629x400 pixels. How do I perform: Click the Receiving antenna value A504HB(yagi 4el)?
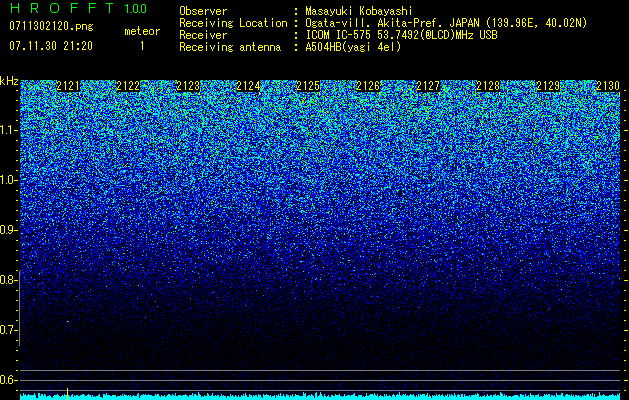point(353,47)
